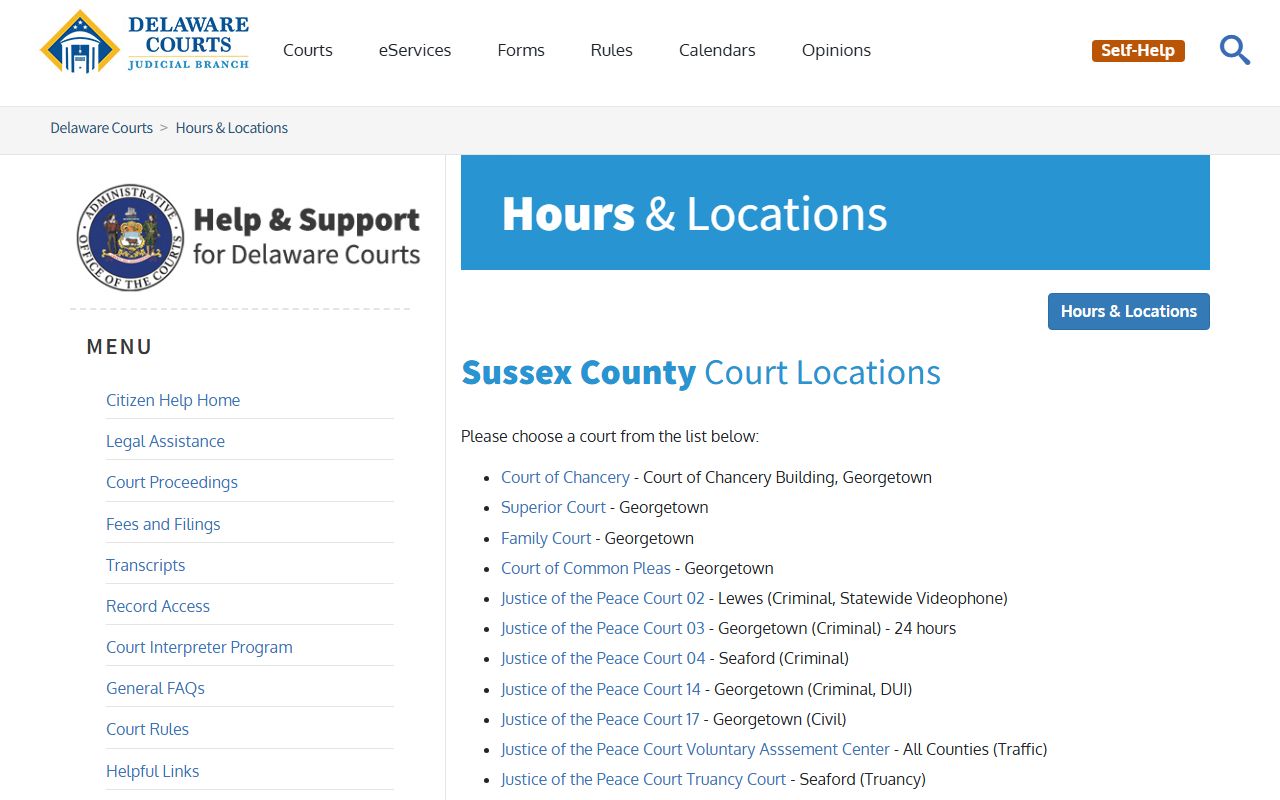This screenshot has width=1280, height=800.
Task: Click the Help & Support for Delaware Courts title
Action: pyautogui.click(x=306, y=237)
